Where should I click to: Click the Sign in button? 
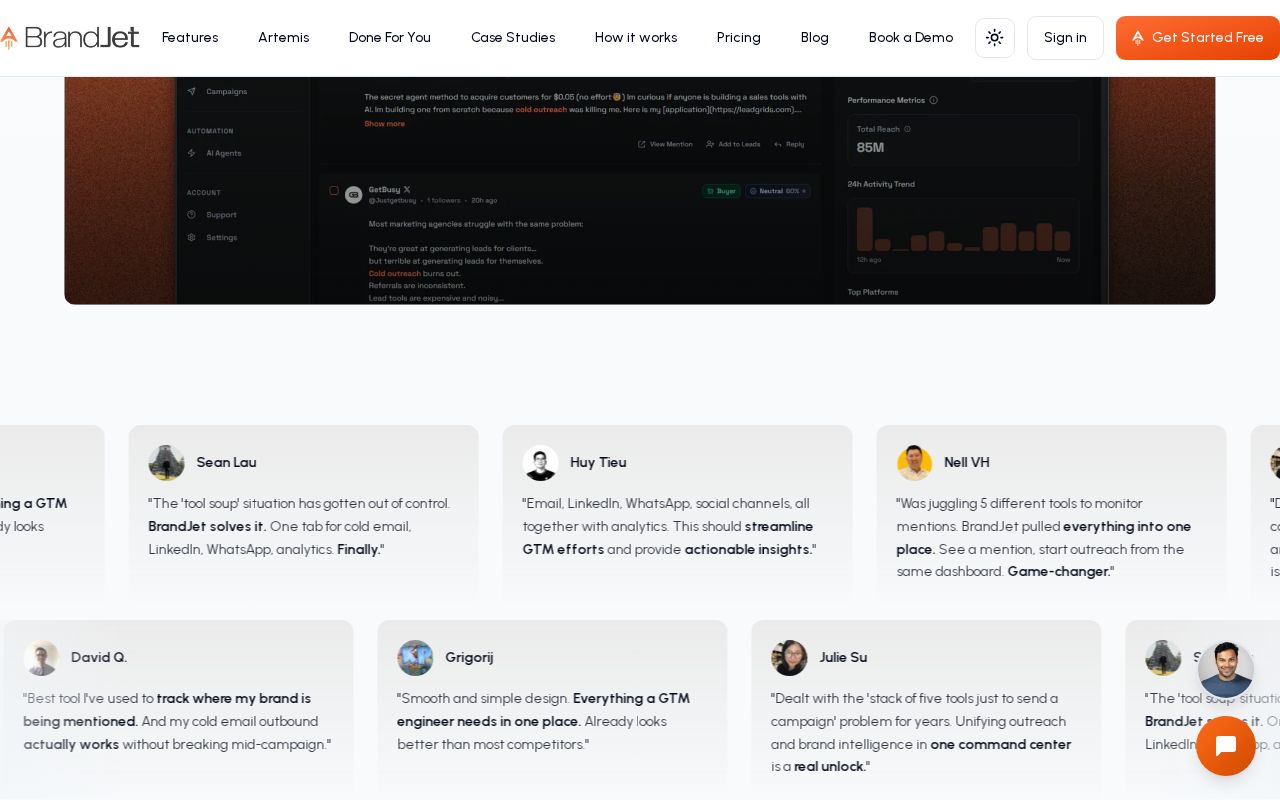click(1065, 38)
